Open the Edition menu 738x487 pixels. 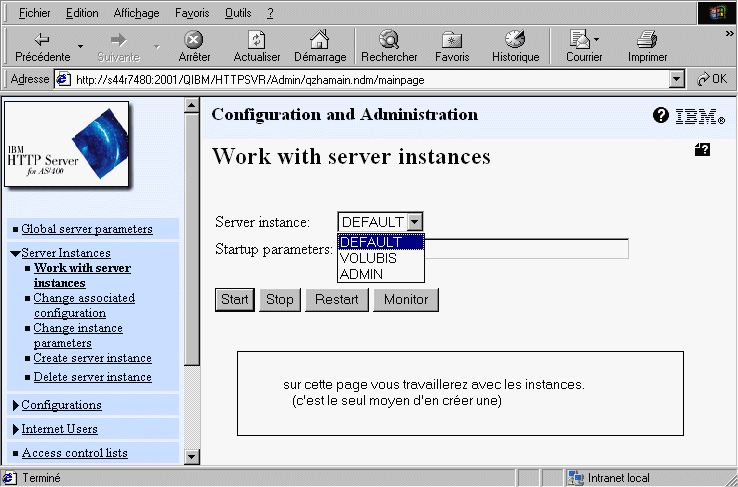(x=82, y=13)
